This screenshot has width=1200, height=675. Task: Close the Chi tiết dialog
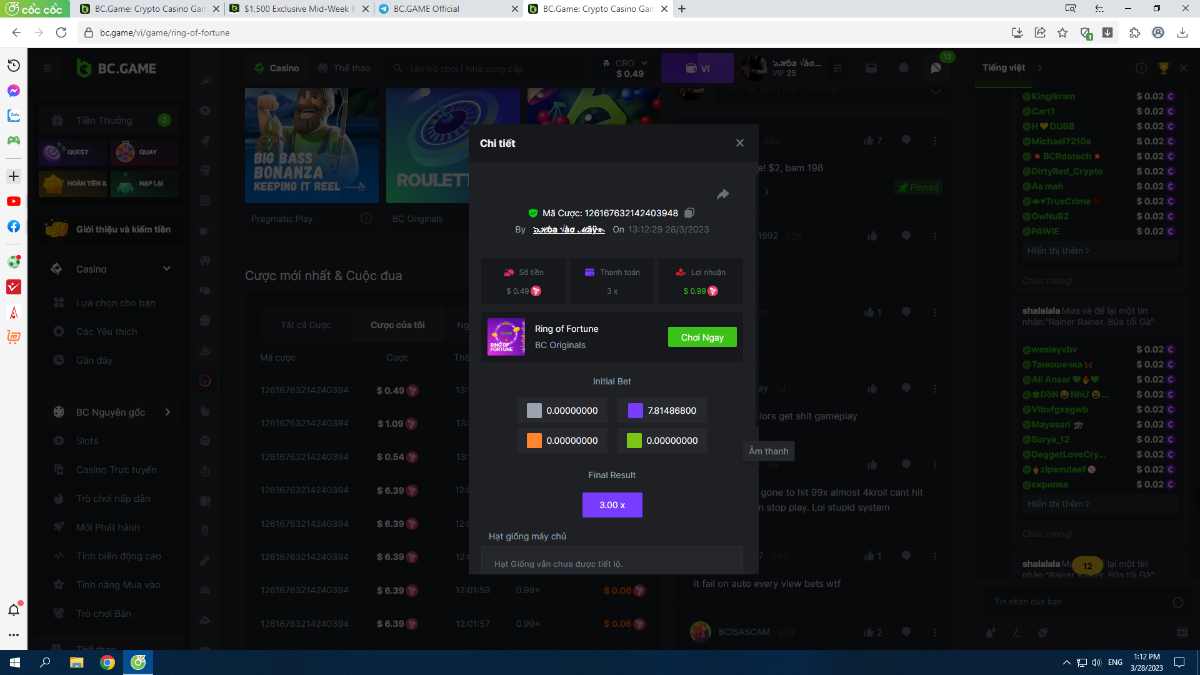740,143
